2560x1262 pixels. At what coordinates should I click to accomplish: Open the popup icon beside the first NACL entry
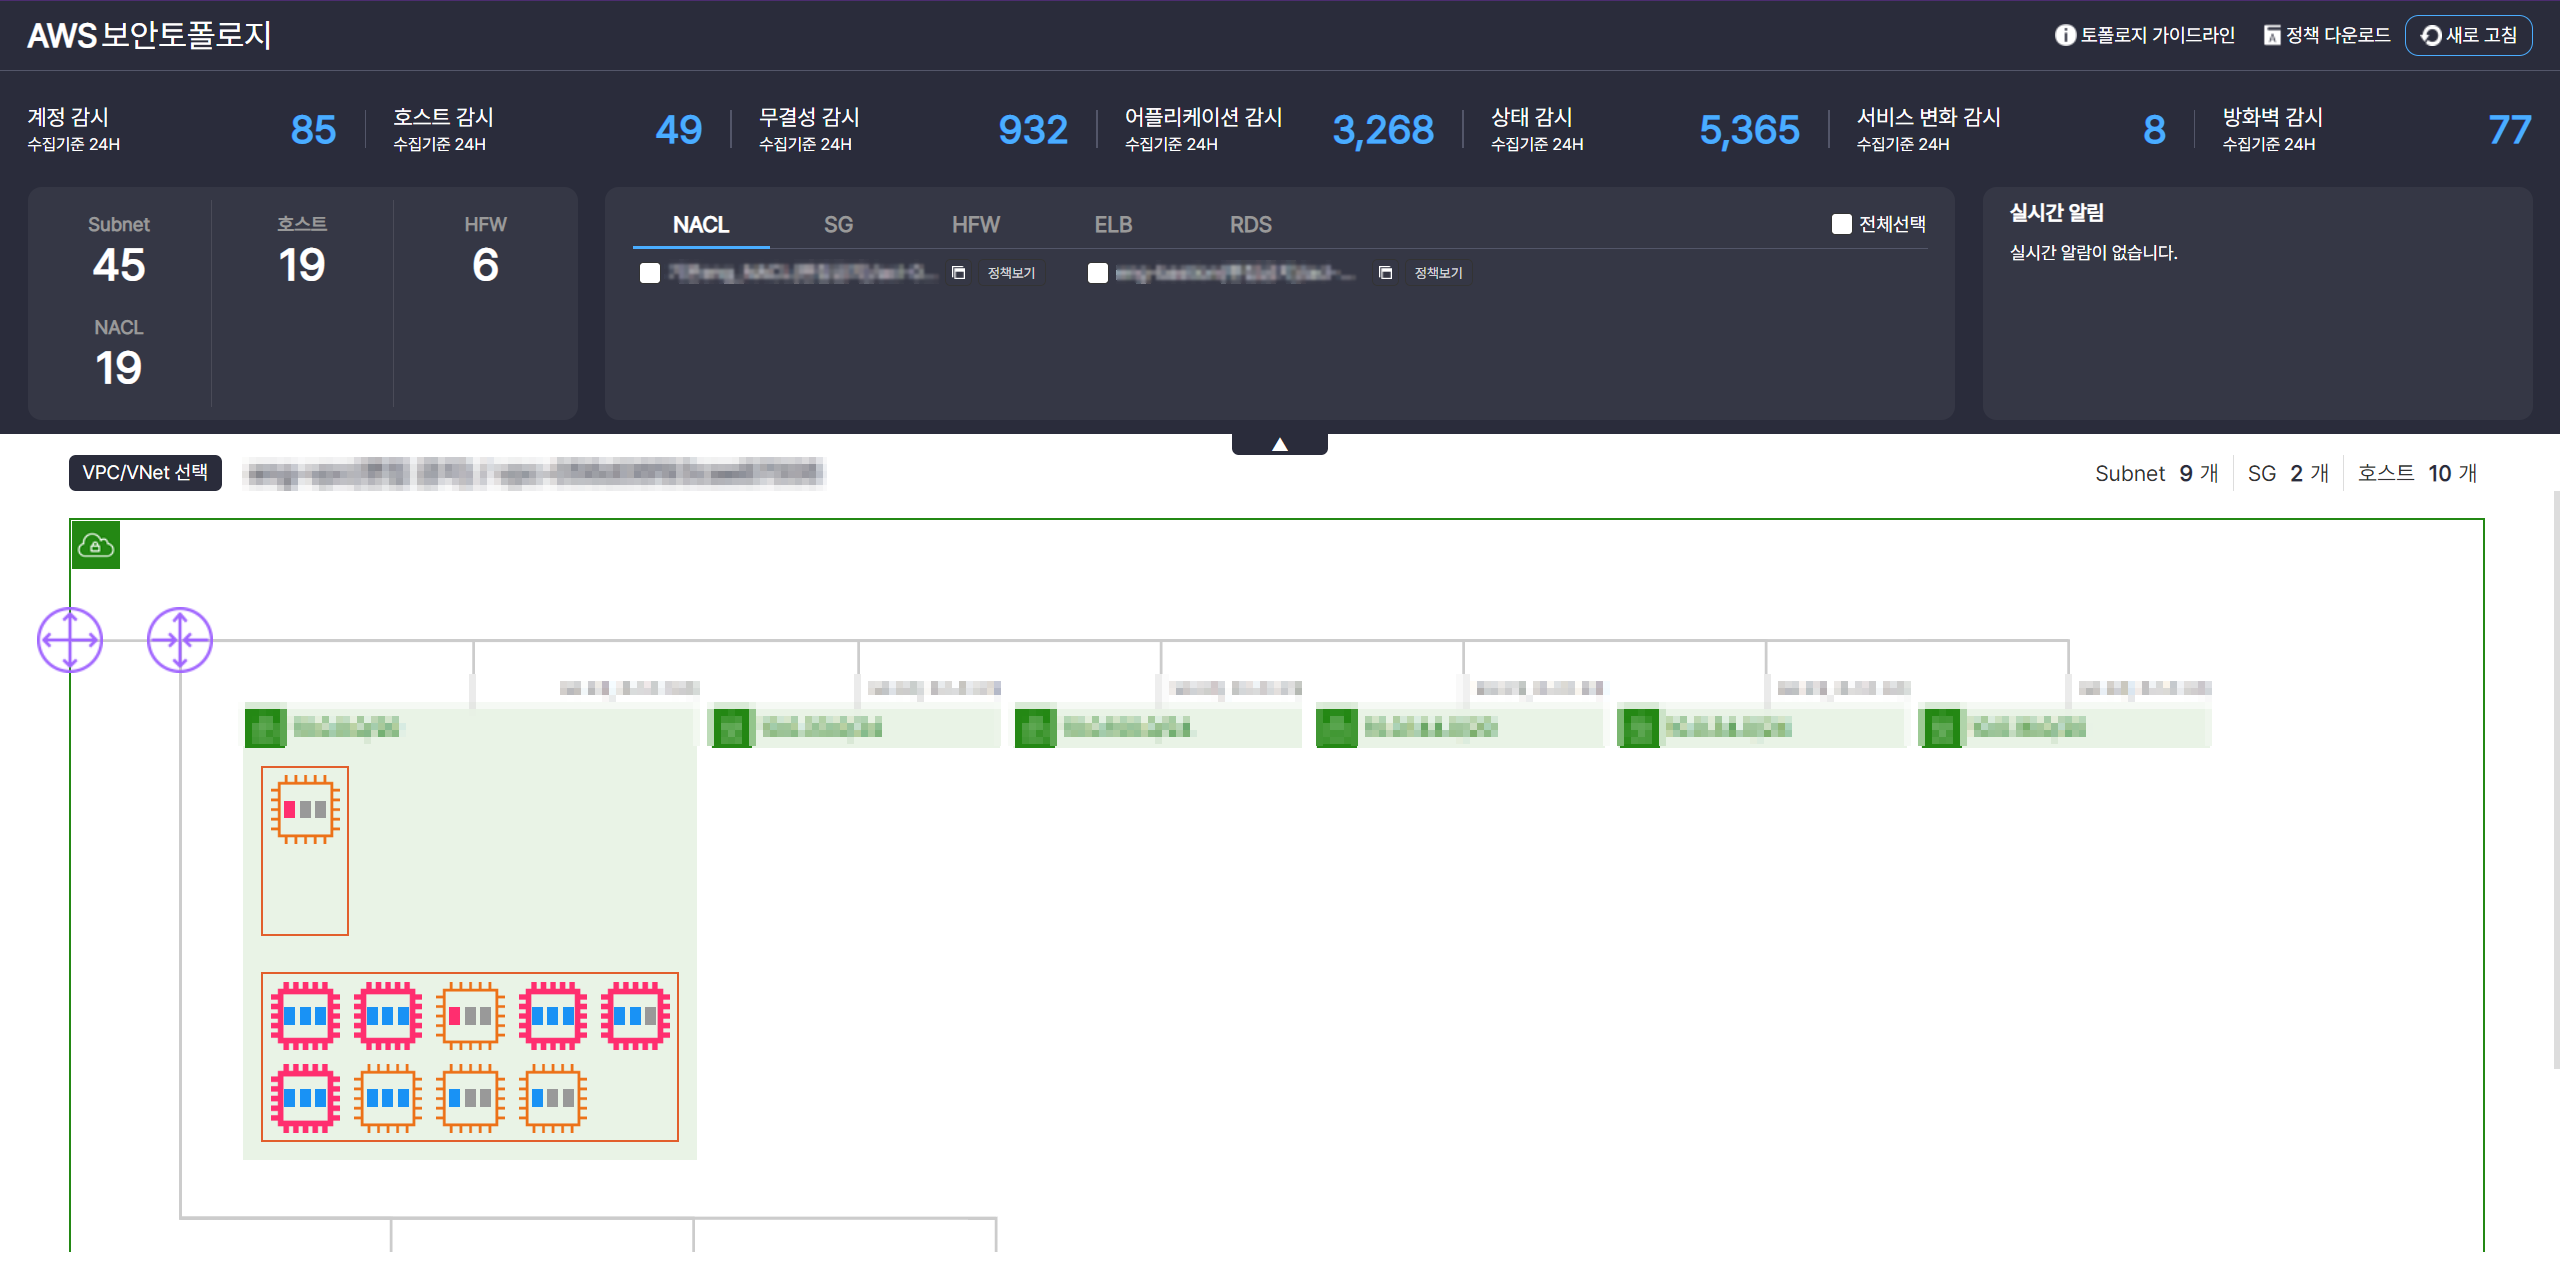tap(958, 273)
